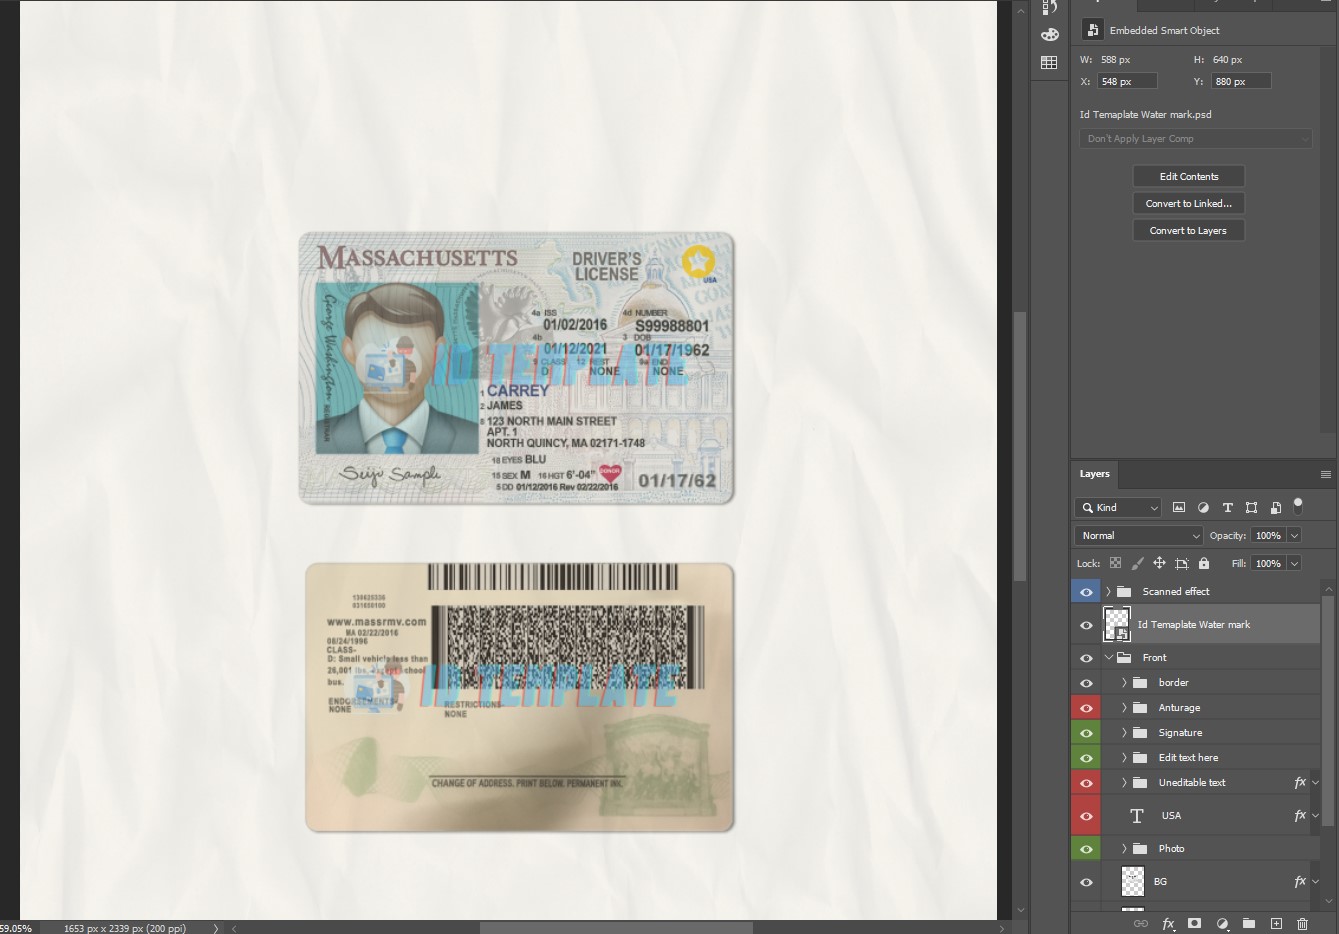Add layer style fx button

tap(1167, 924)
